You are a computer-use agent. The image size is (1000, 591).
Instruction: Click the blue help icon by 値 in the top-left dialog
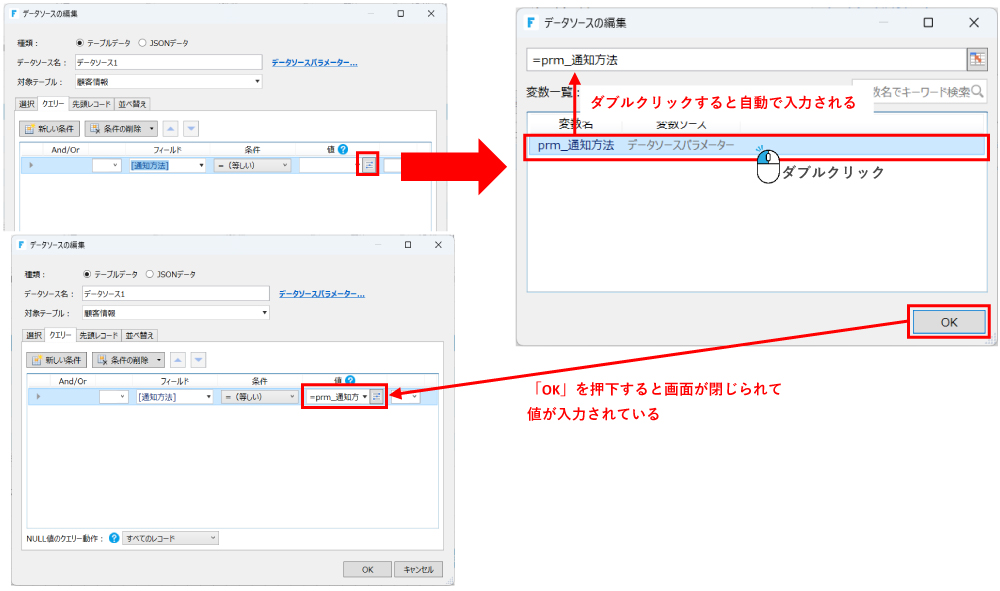(x=343, y=149)
